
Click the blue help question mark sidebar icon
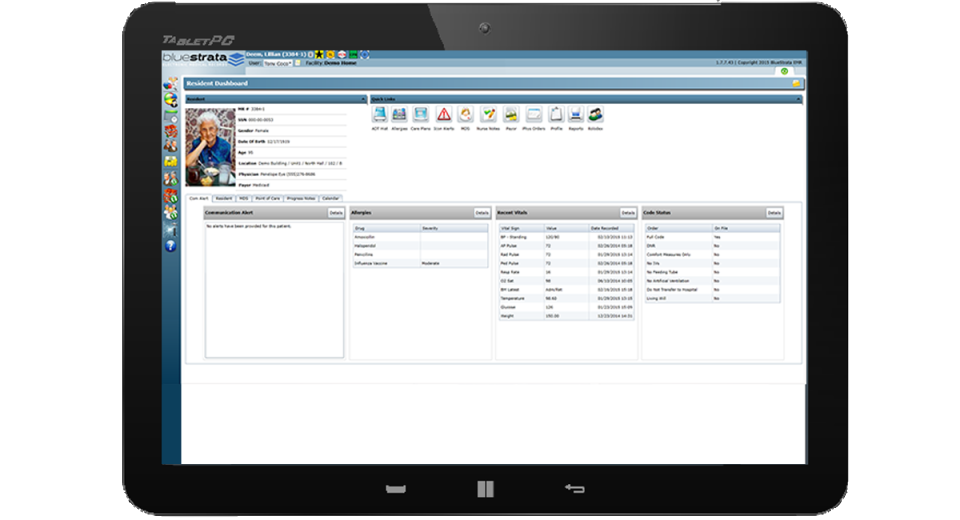(170, 246)
